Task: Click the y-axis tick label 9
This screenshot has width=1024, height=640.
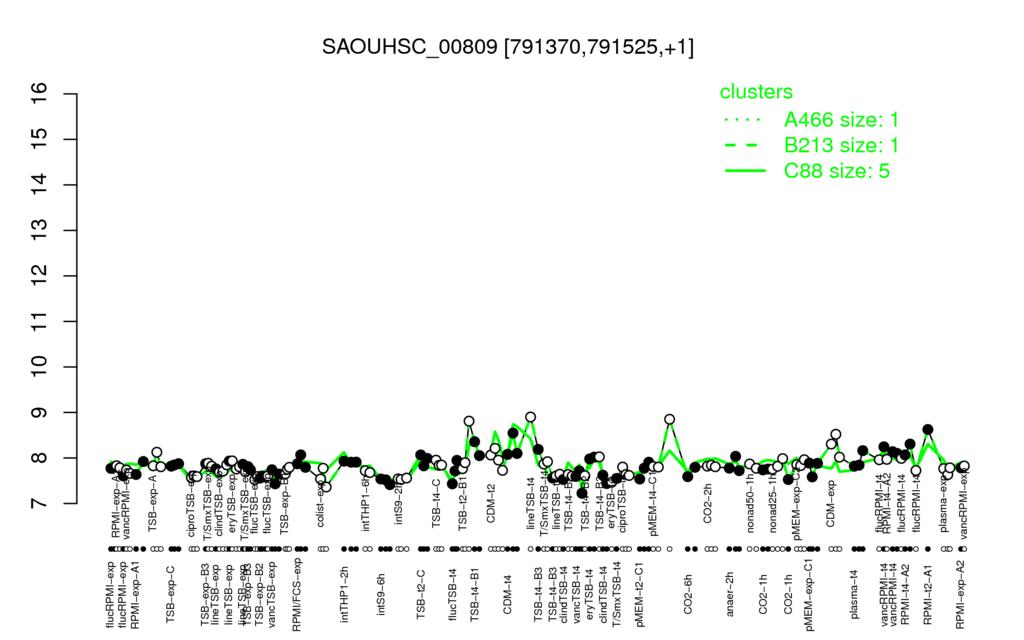Action: click(40, 413)
